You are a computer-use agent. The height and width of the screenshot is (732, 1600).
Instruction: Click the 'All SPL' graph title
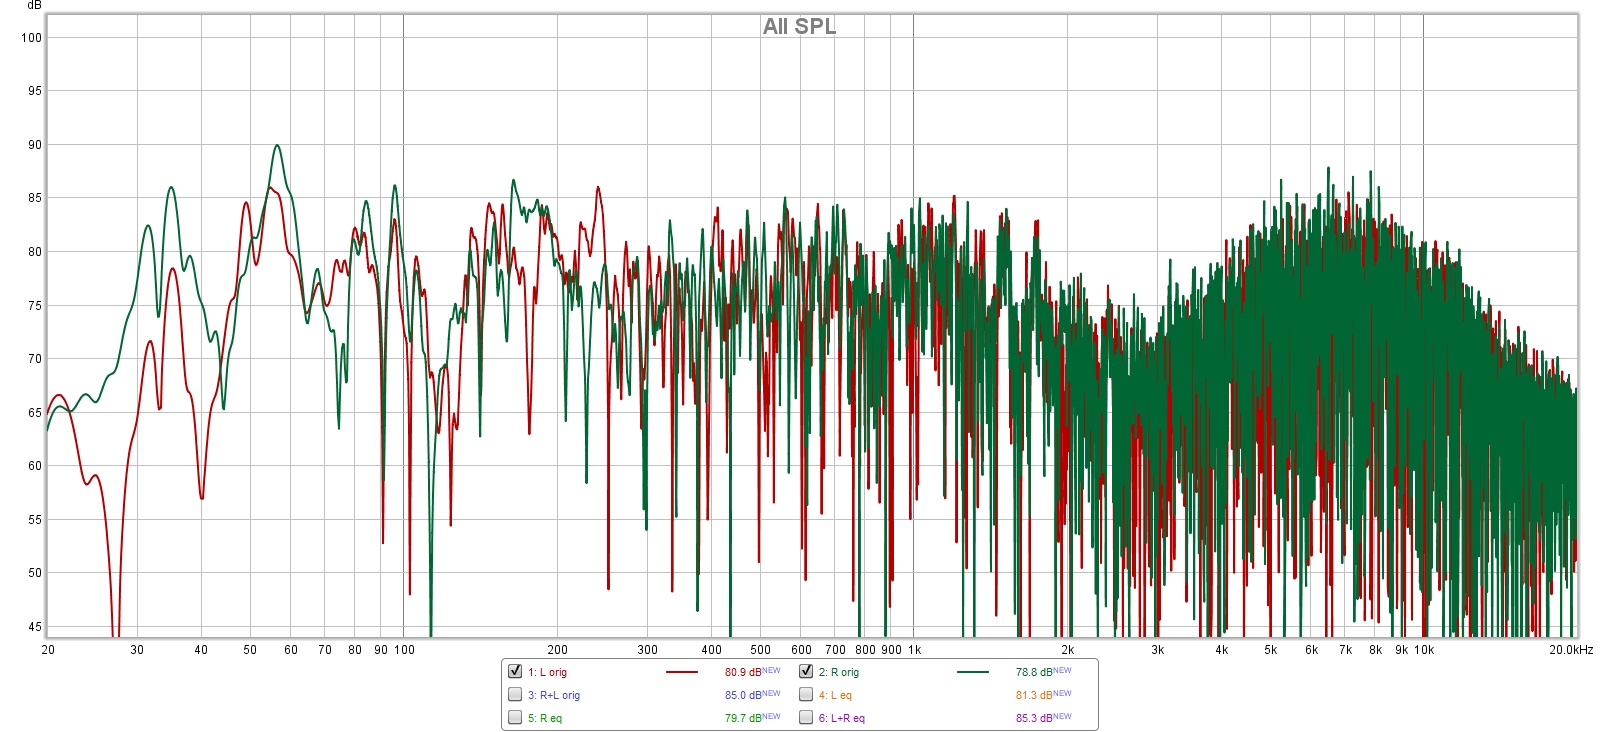click(799, 27)
